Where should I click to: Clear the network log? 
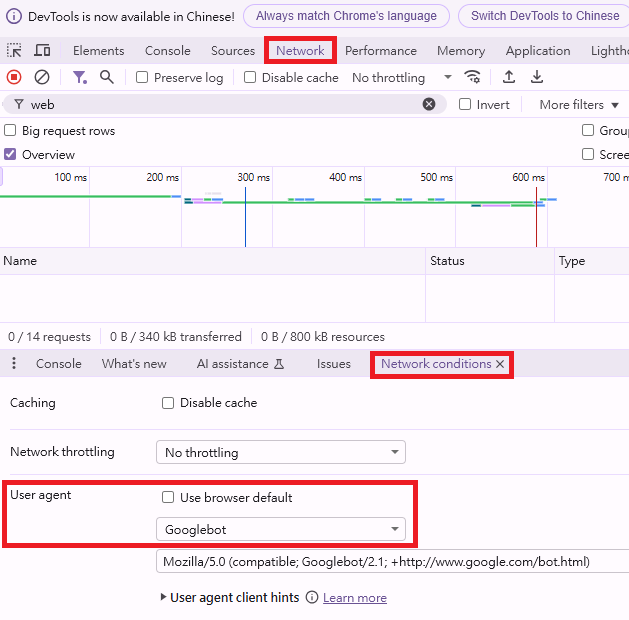42,77
